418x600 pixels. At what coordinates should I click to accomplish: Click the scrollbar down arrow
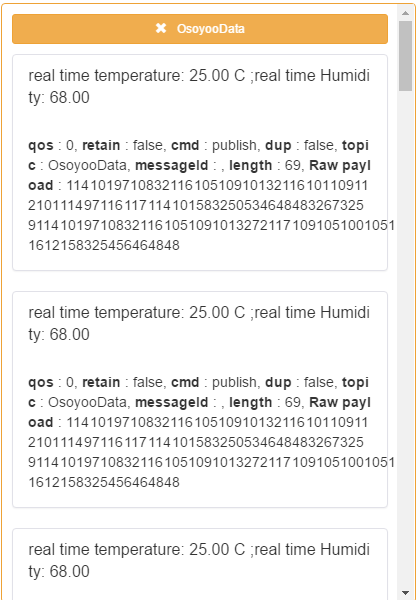[405, 593]
